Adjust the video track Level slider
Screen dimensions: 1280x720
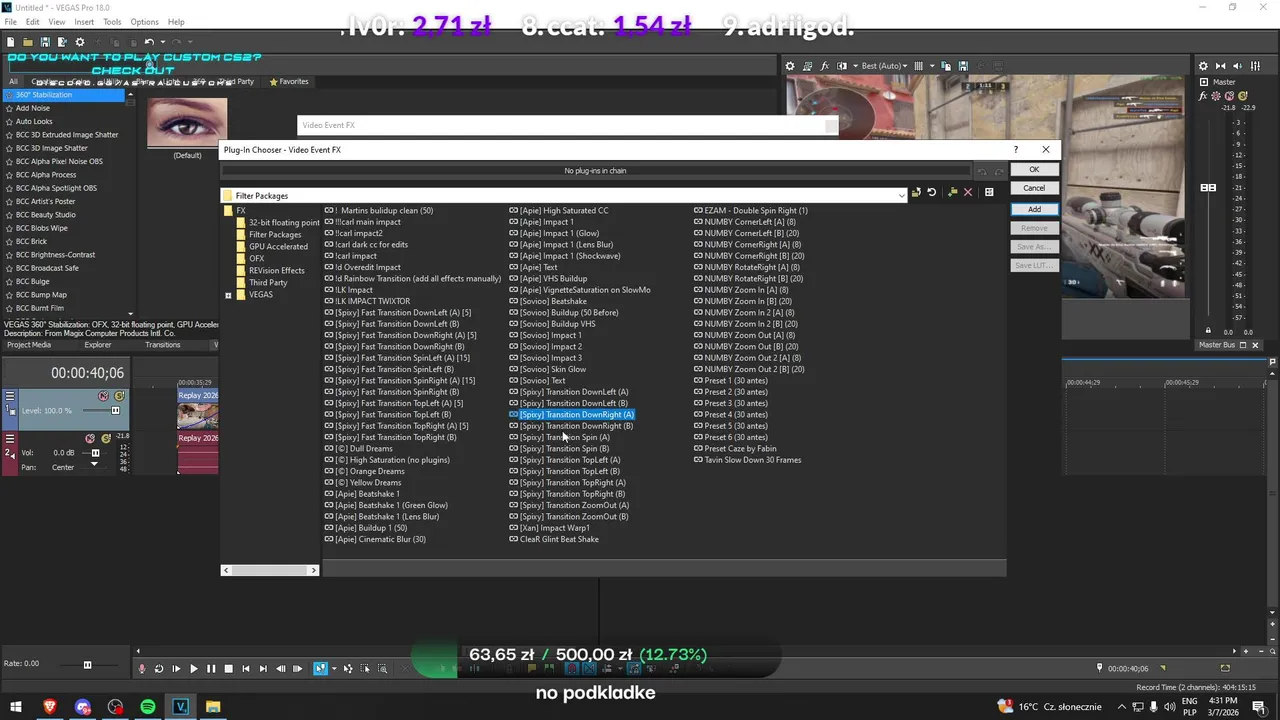pos(115,410)
